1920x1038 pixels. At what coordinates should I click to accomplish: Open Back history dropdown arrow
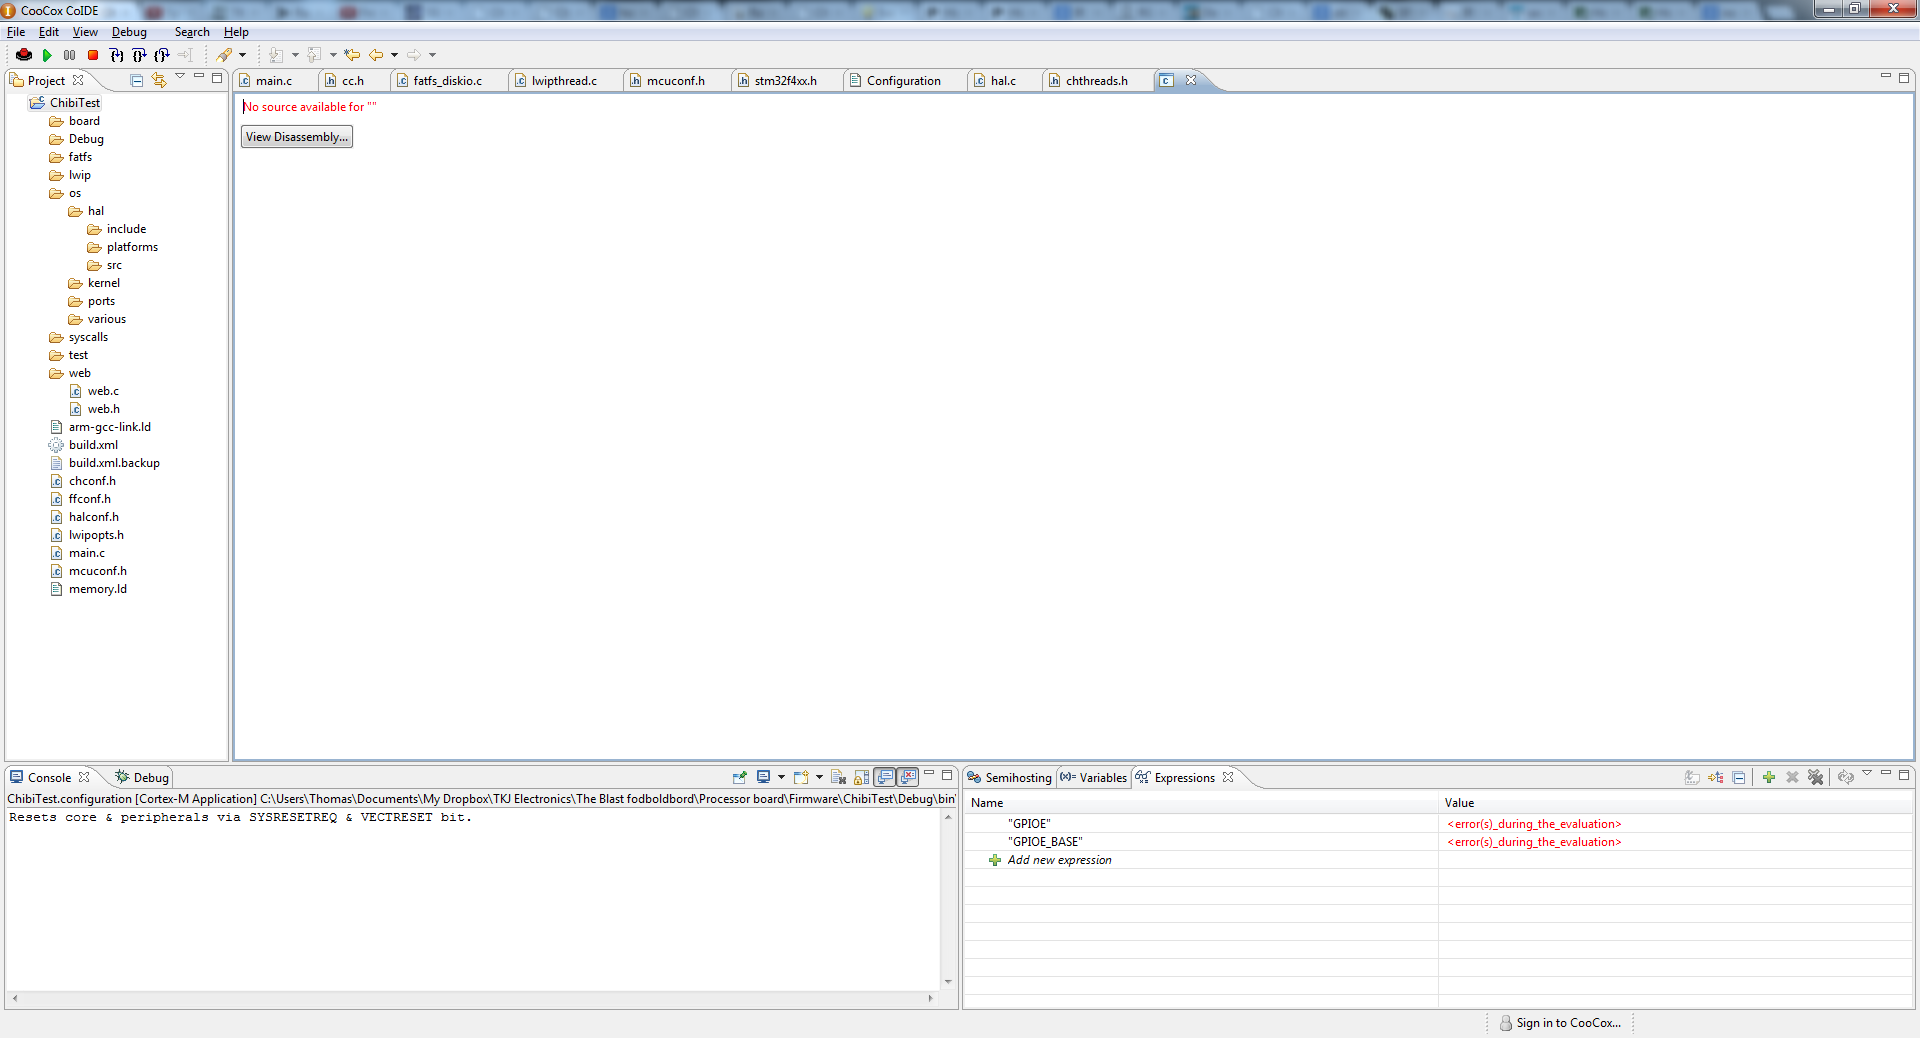tap(394, 55)
